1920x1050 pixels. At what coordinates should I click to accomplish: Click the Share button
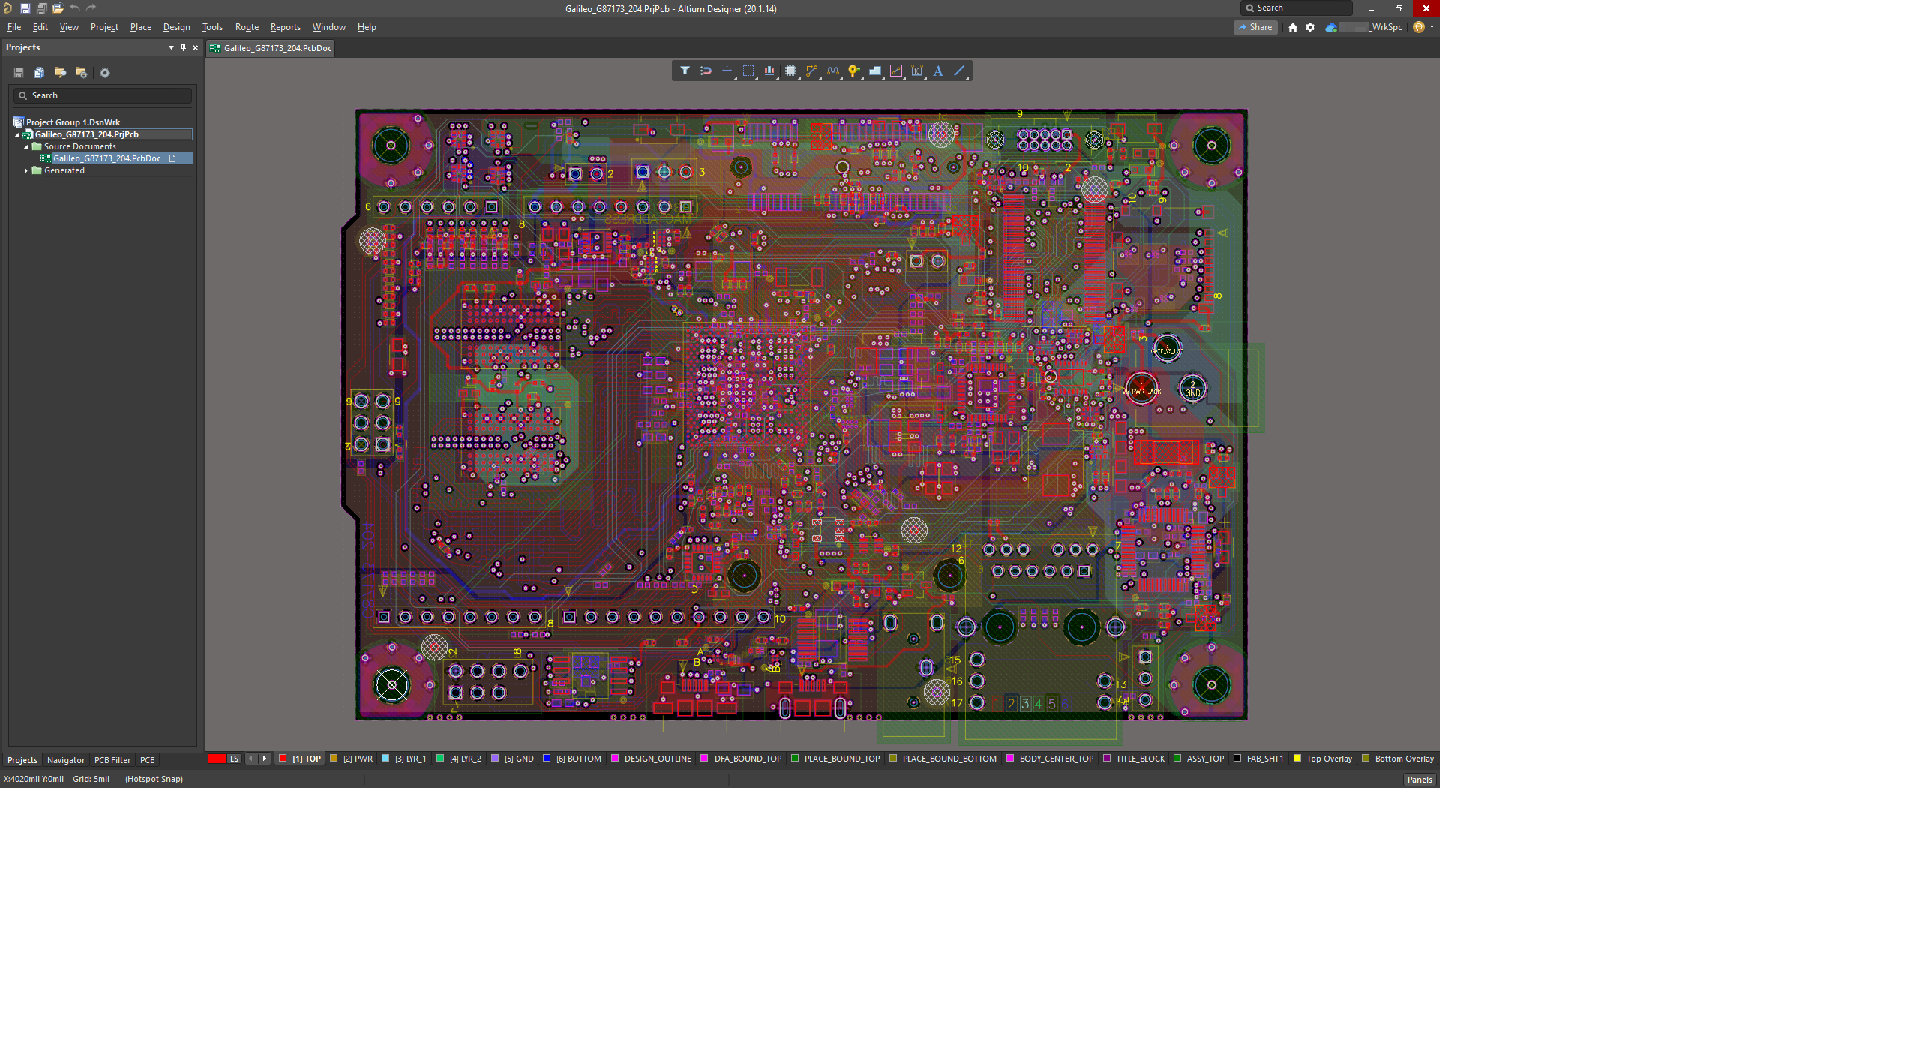point(1256,27)
